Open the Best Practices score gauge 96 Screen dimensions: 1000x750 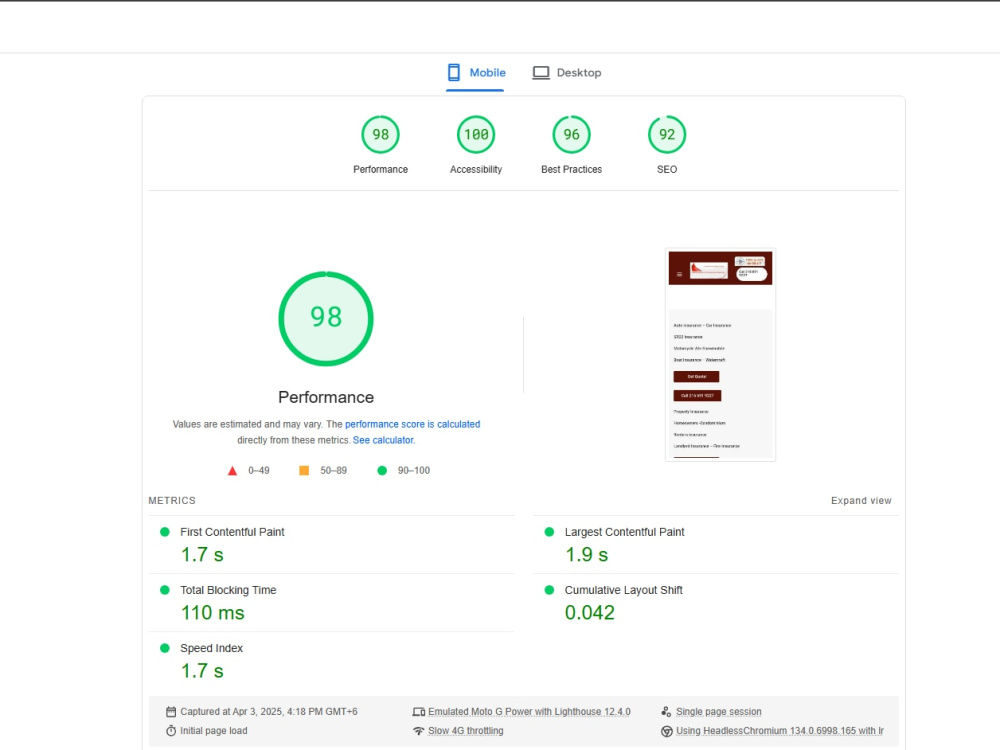(x=571, y=135)
